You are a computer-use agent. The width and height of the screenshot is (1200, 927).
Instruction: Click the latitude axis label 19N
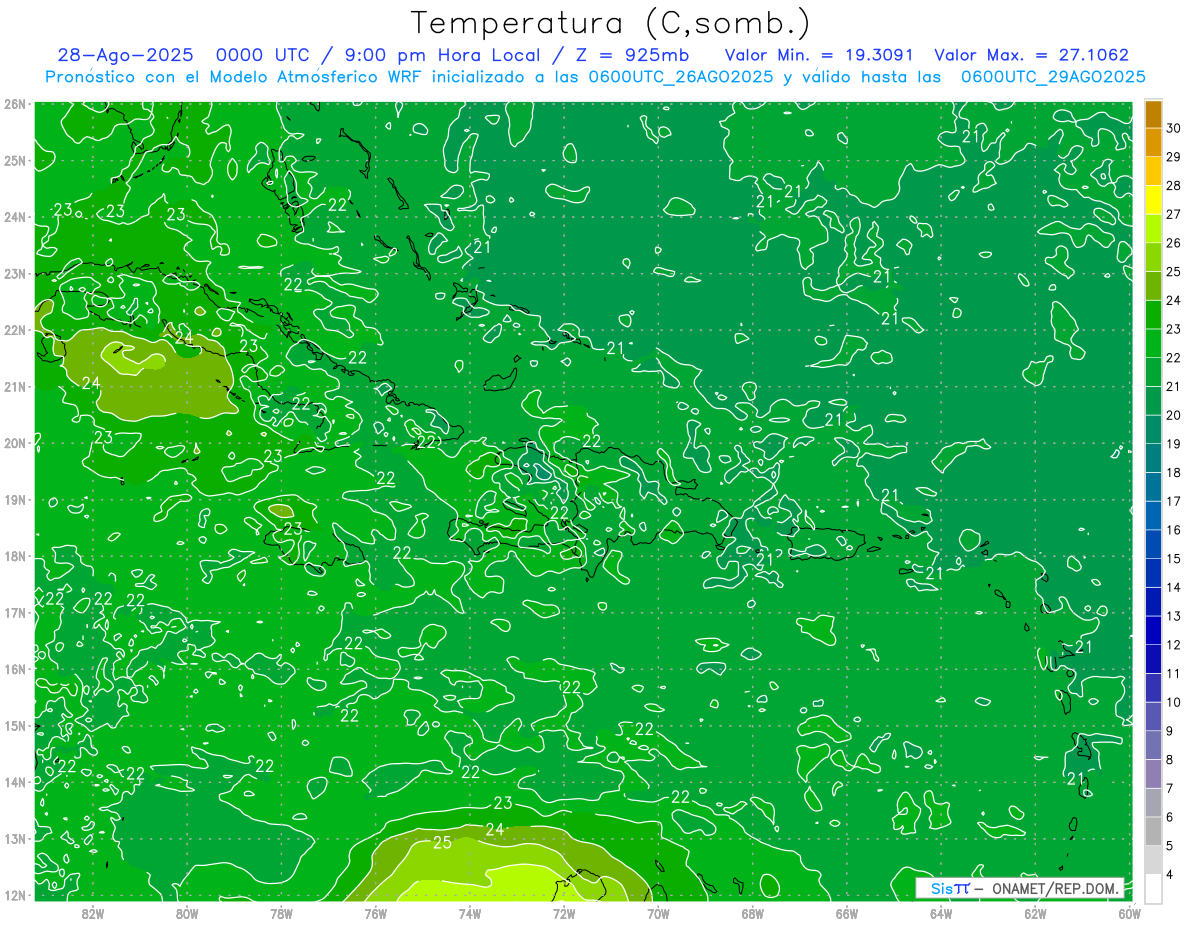(x=15, y=499)
